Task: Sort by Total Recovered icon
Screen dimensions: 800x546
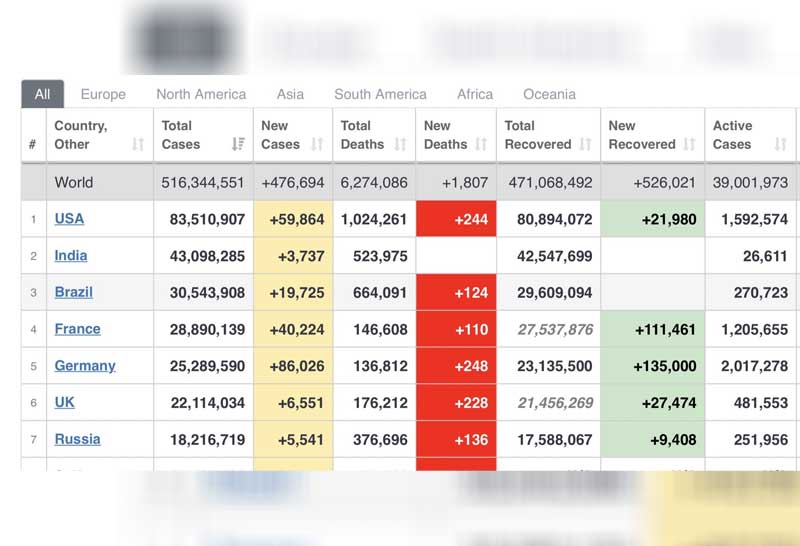Action: [x=585, y=145]
